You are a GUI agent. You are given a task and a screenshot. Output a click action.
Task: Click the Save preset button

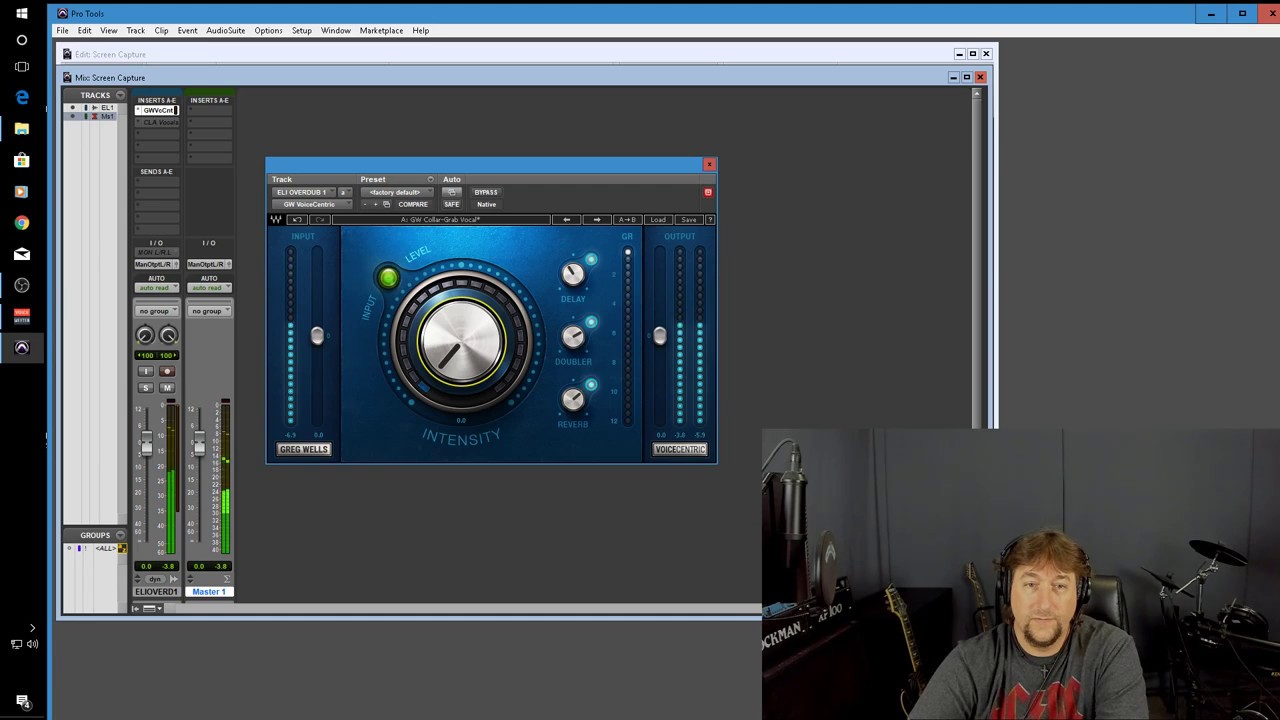pyautogui.click(x=688, y=220)
